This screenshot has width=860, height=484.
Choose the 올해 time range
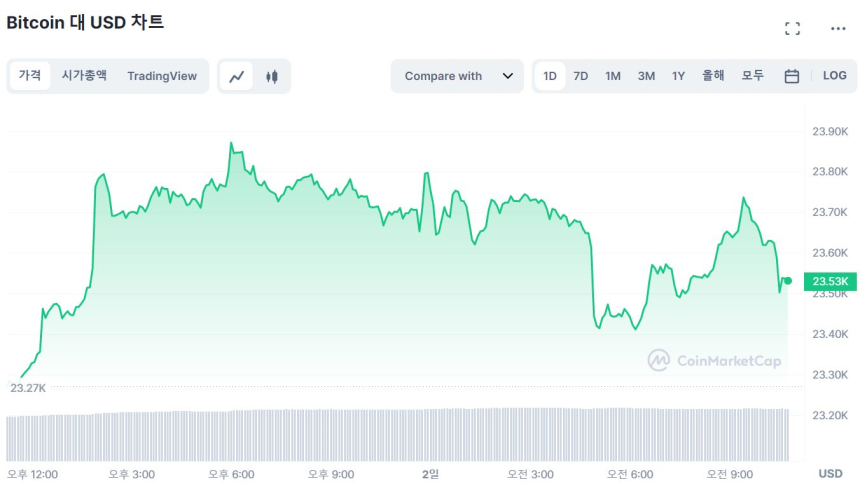[x=713, y=76]
